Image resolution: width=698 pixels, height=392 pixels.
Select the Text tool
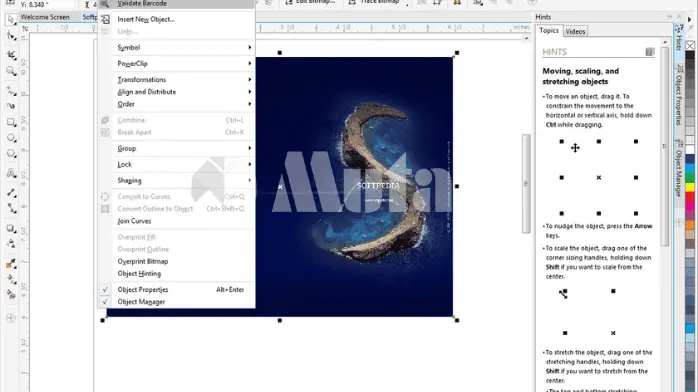tap(11, 173)
